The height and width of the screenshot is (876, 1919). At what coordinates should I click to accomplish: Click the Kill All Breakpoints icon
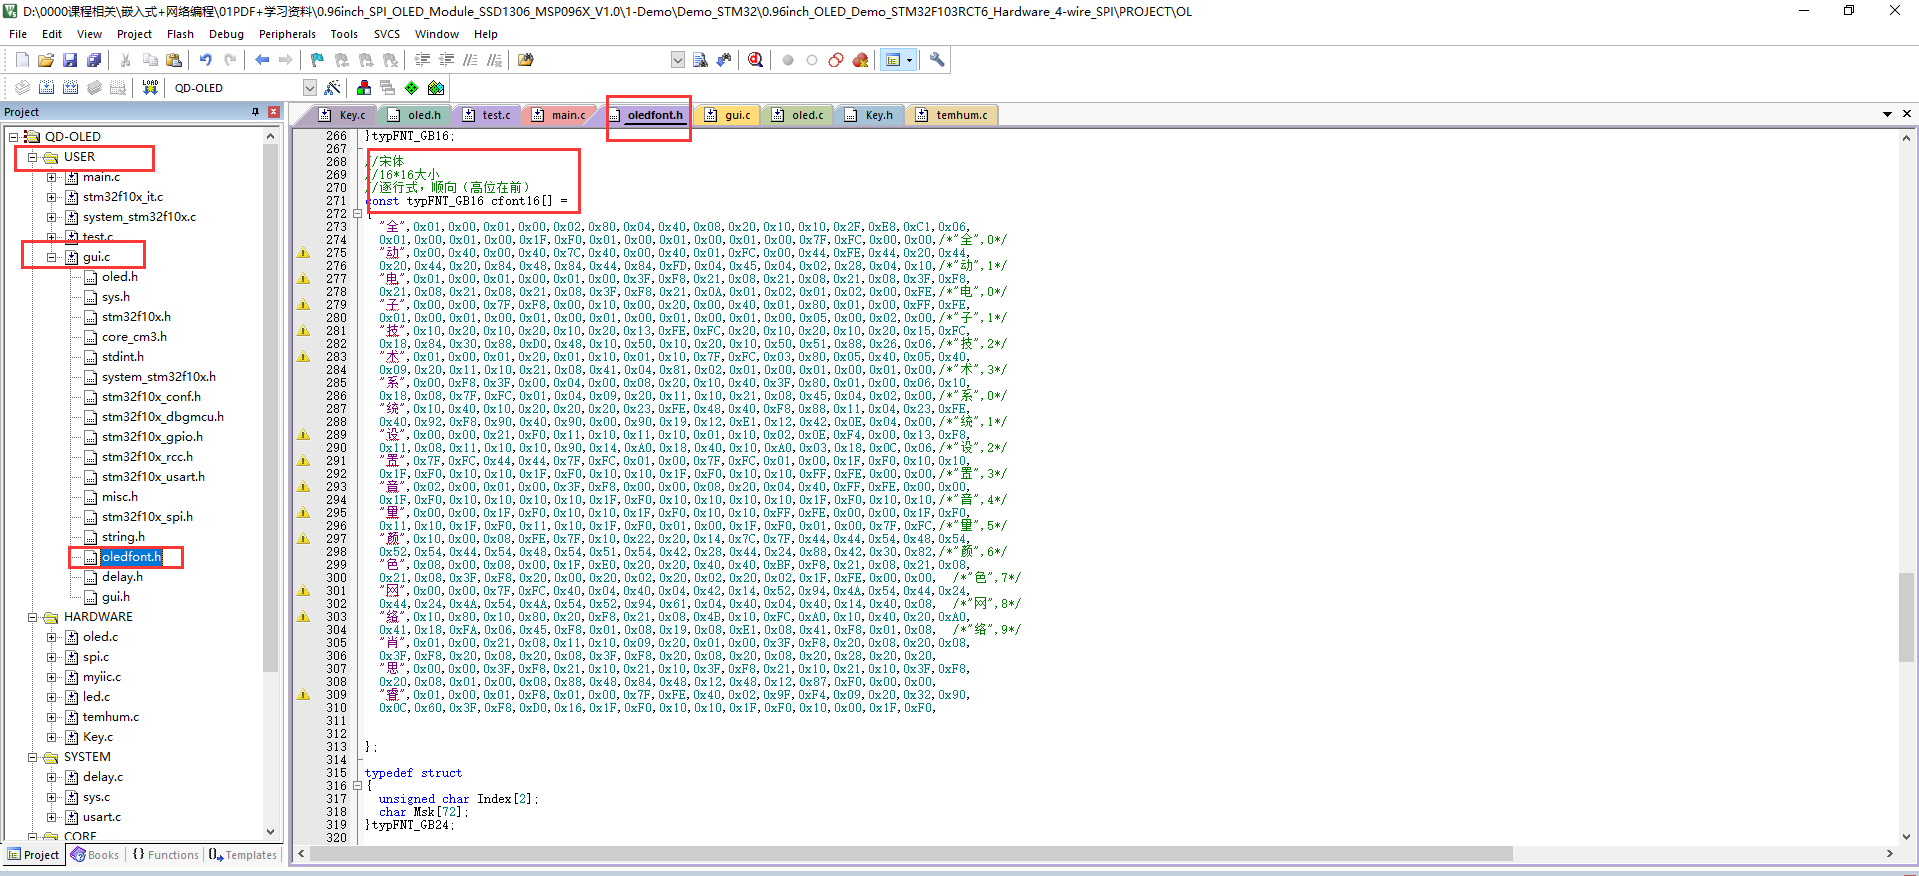coord(860,60)
